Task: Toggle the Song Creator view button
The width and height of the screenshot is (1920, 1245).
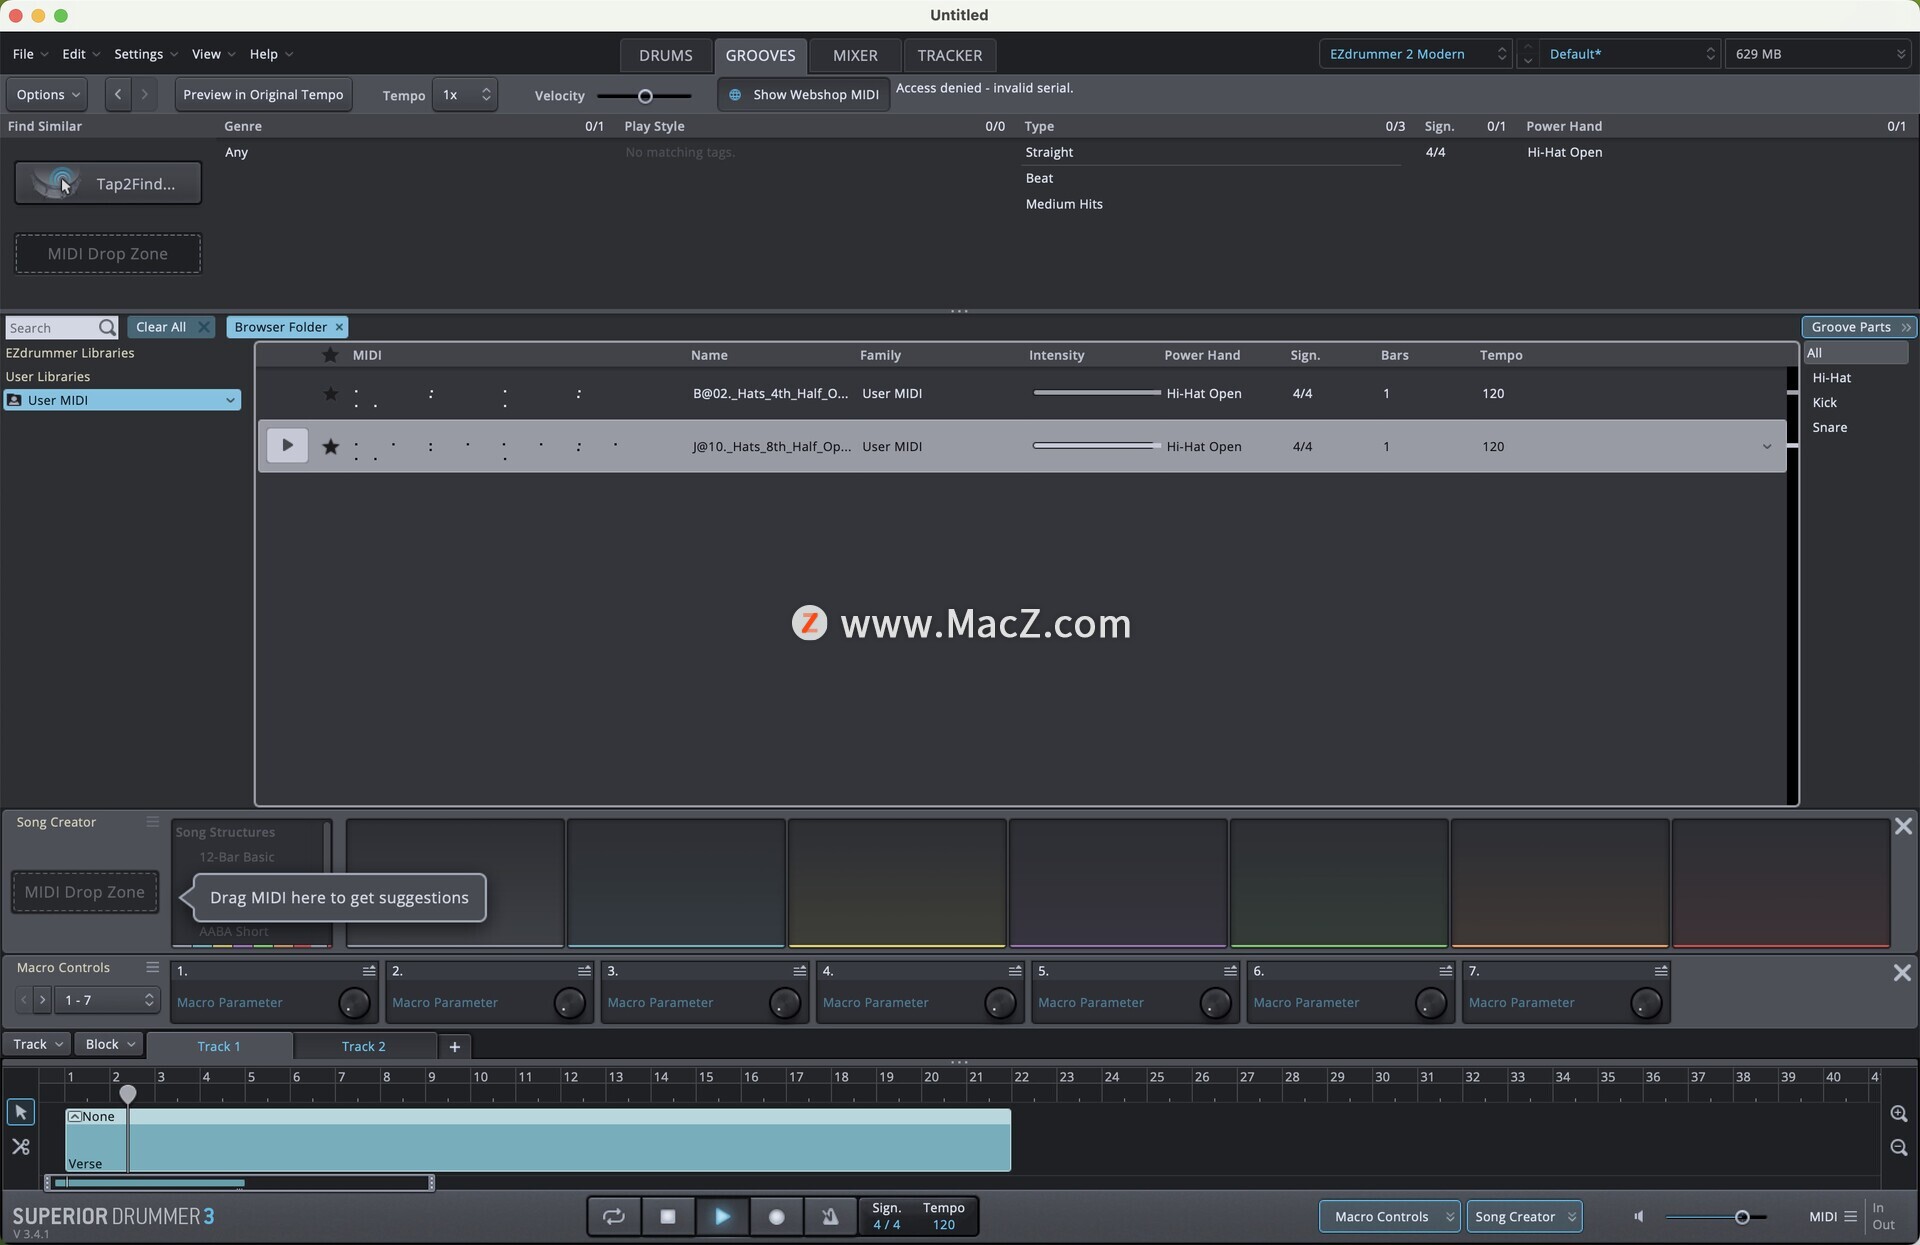Action: coord(1523,1216)
